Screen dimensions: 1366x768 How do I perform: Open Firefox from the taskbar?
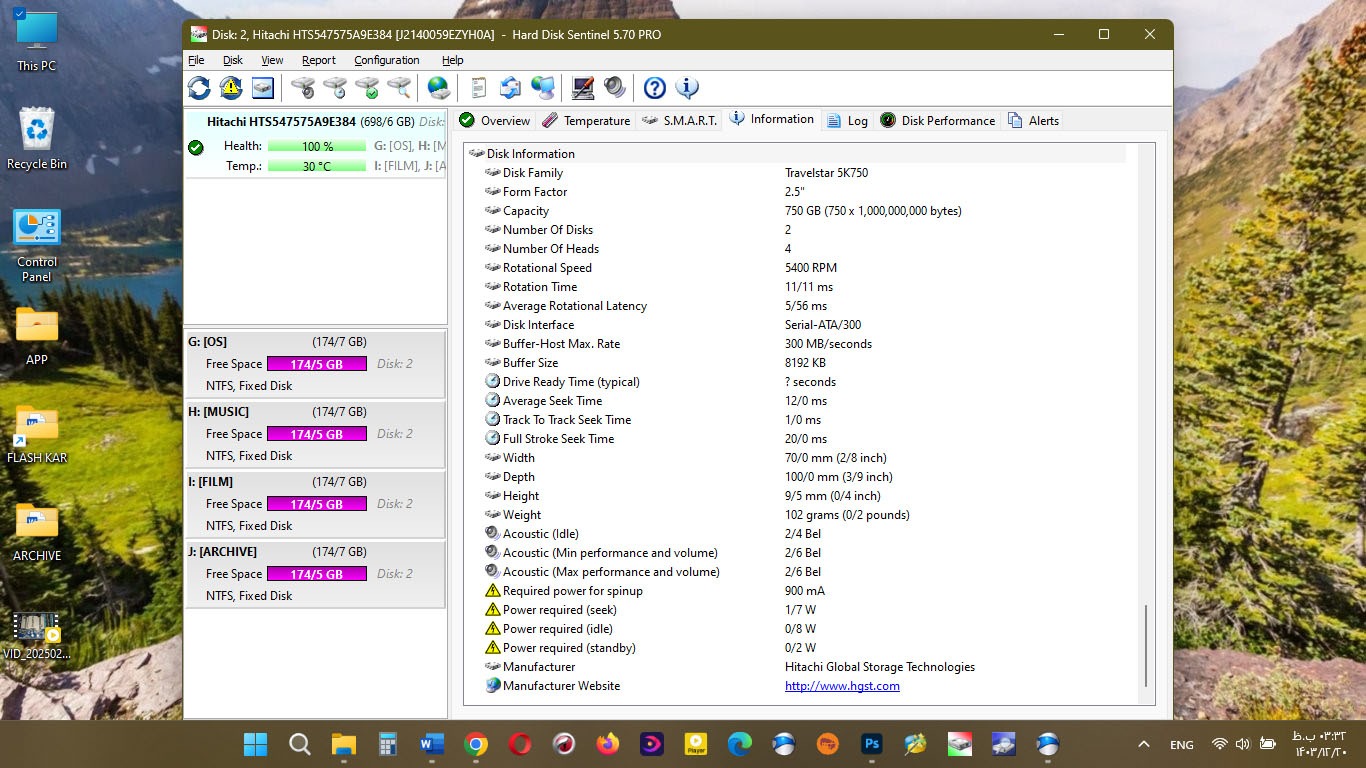point(608,744)
